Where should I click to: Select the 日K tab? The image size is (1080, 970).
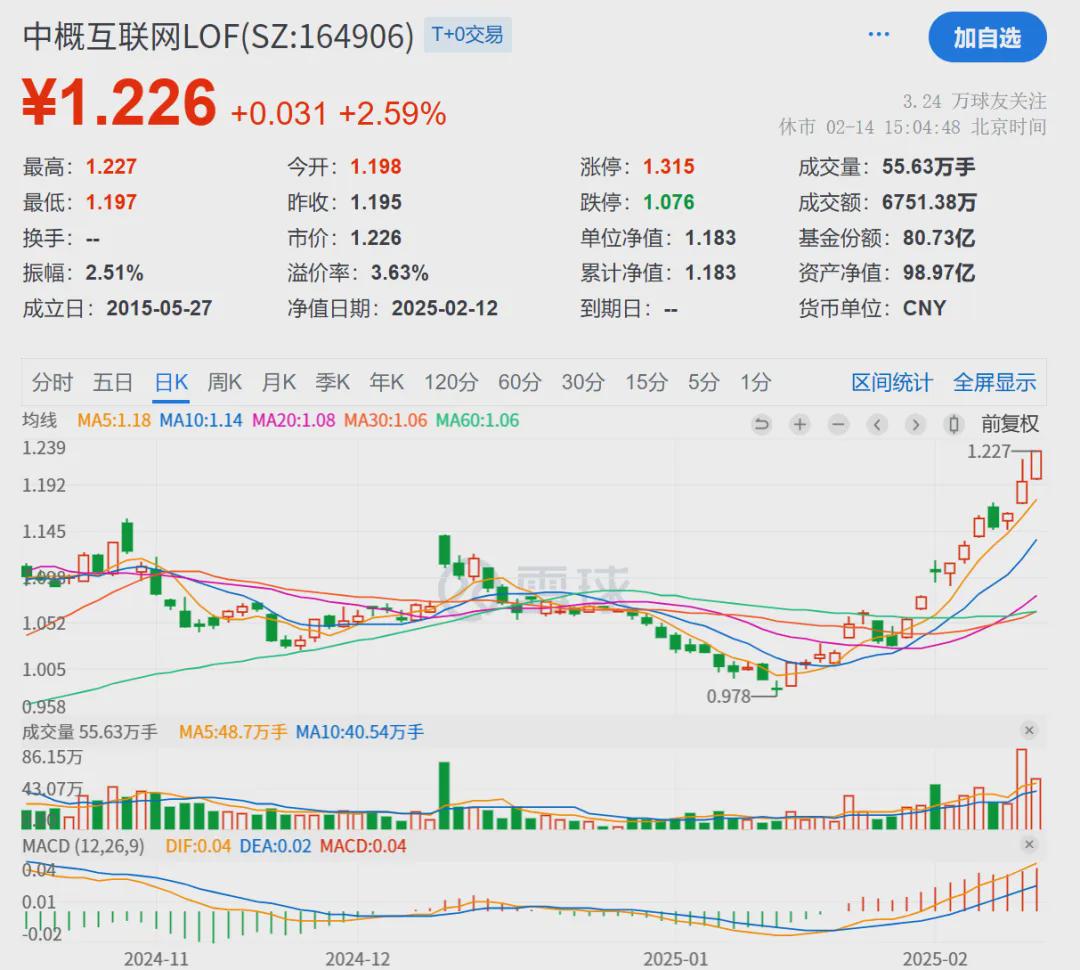[x=171, y=382]
